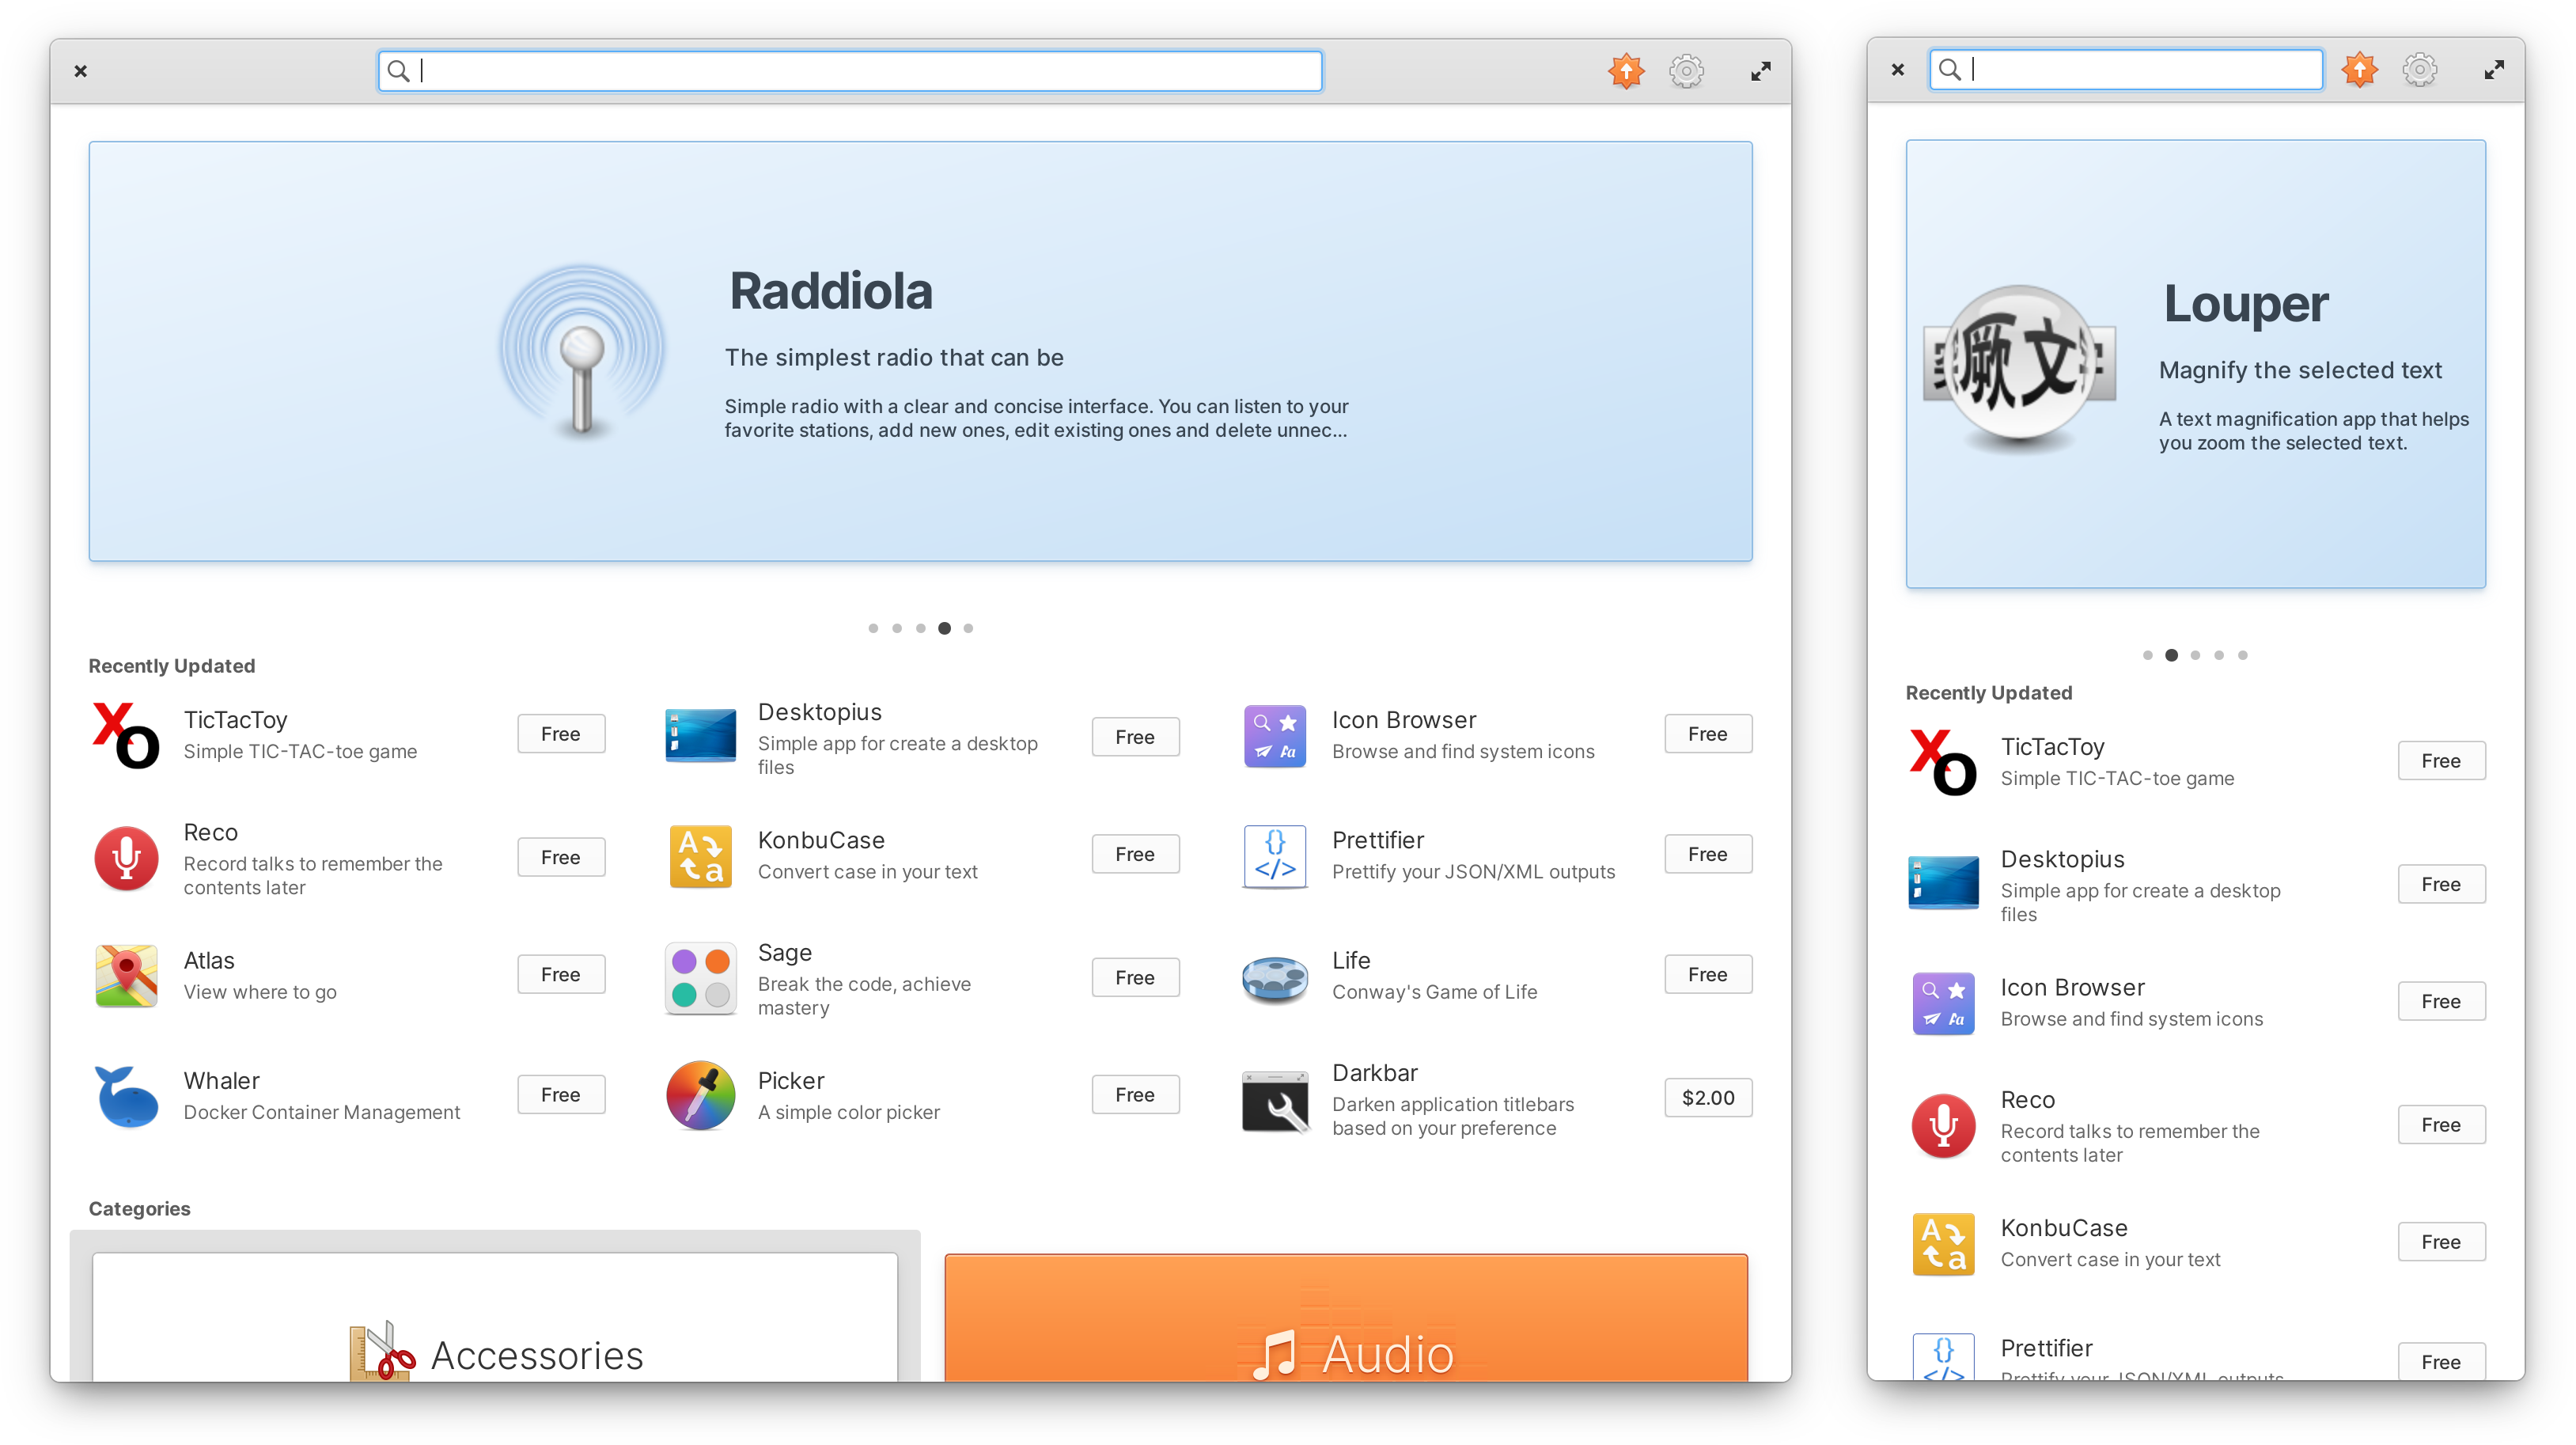2576x1445 pixels.
Task: Click the Reco microphone app icon
Action: pyautogui.click(x=126, y=858)
